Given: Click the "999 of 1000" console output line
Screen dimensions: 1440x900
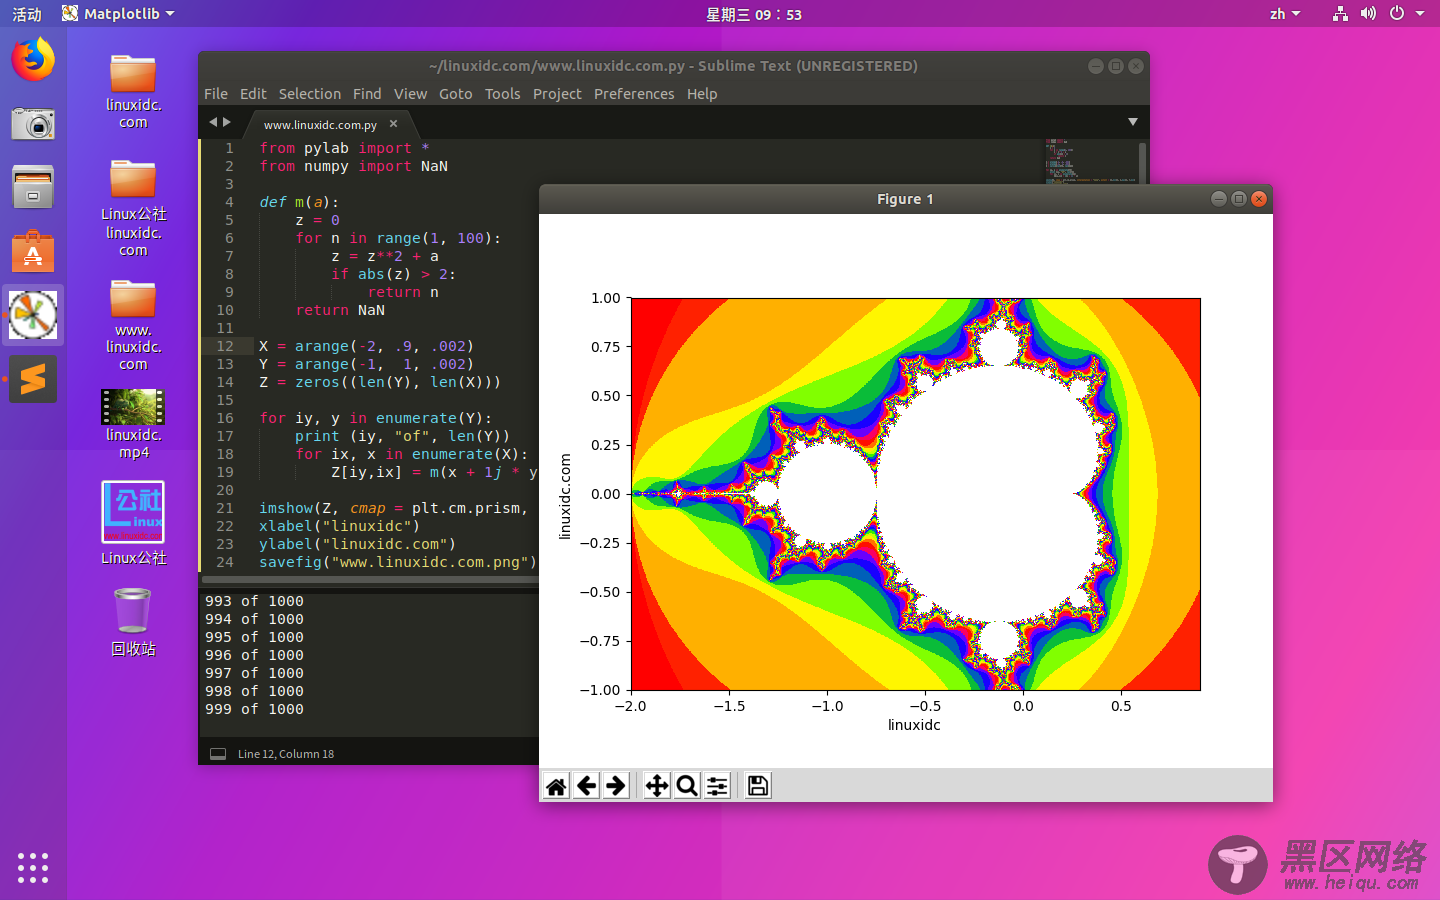Looking at the screenshot, I should click(x=254, y=709).
